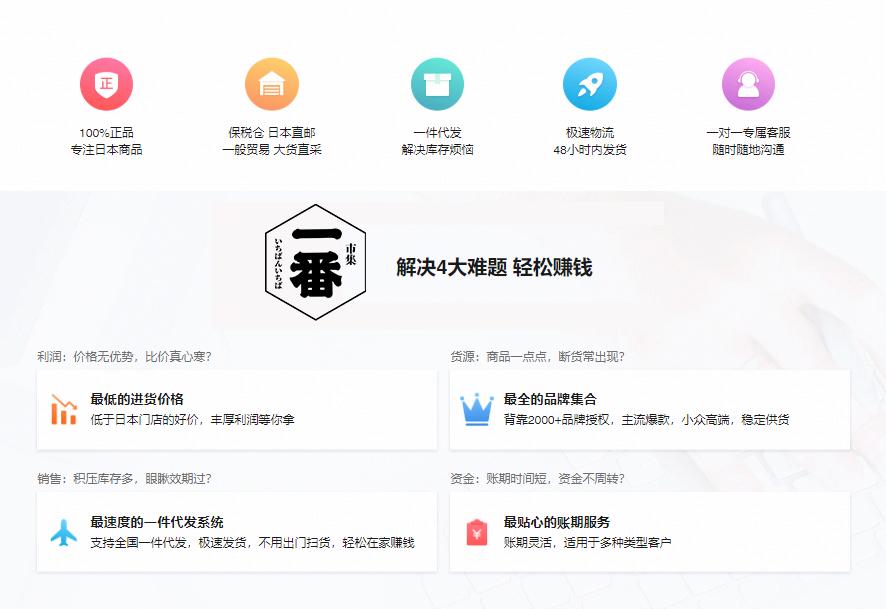886x609 pixels.
Task: Select the orange bar chart pricing icon
Action: click(x=62, y=409)
